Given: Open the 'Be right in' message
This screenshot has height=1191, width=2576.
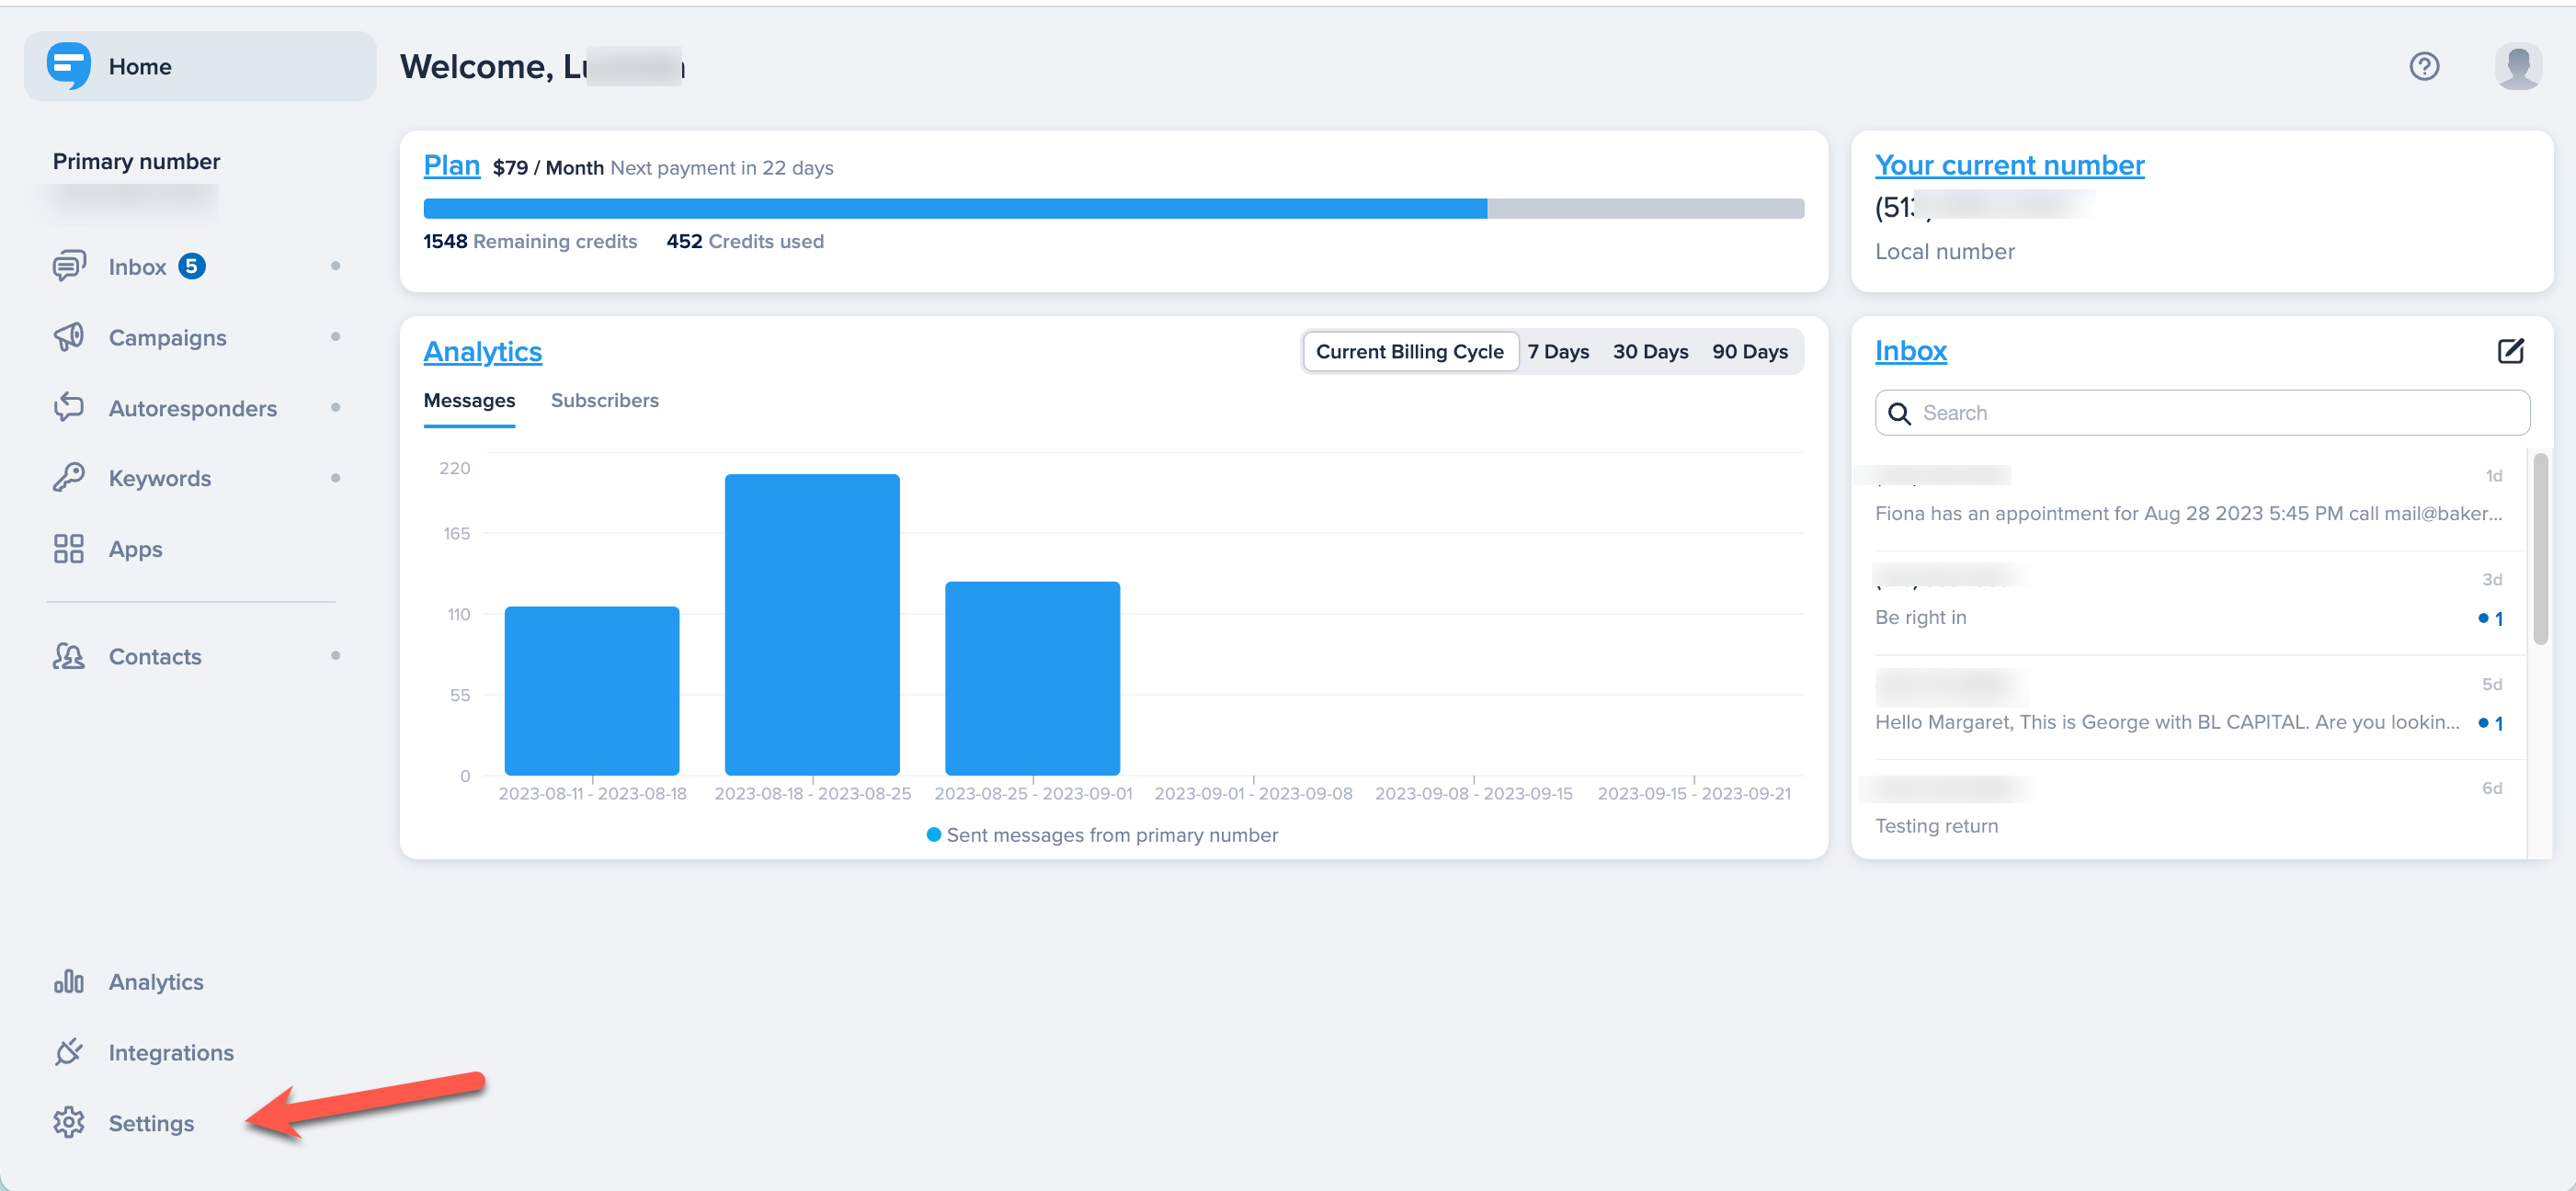Looking at the screenshot, I should tap(2188, 602).
